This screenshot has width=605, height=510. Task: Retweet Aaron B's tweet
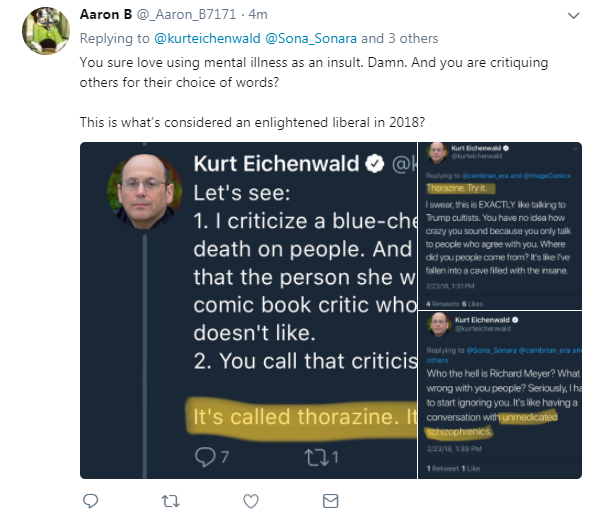171,501
